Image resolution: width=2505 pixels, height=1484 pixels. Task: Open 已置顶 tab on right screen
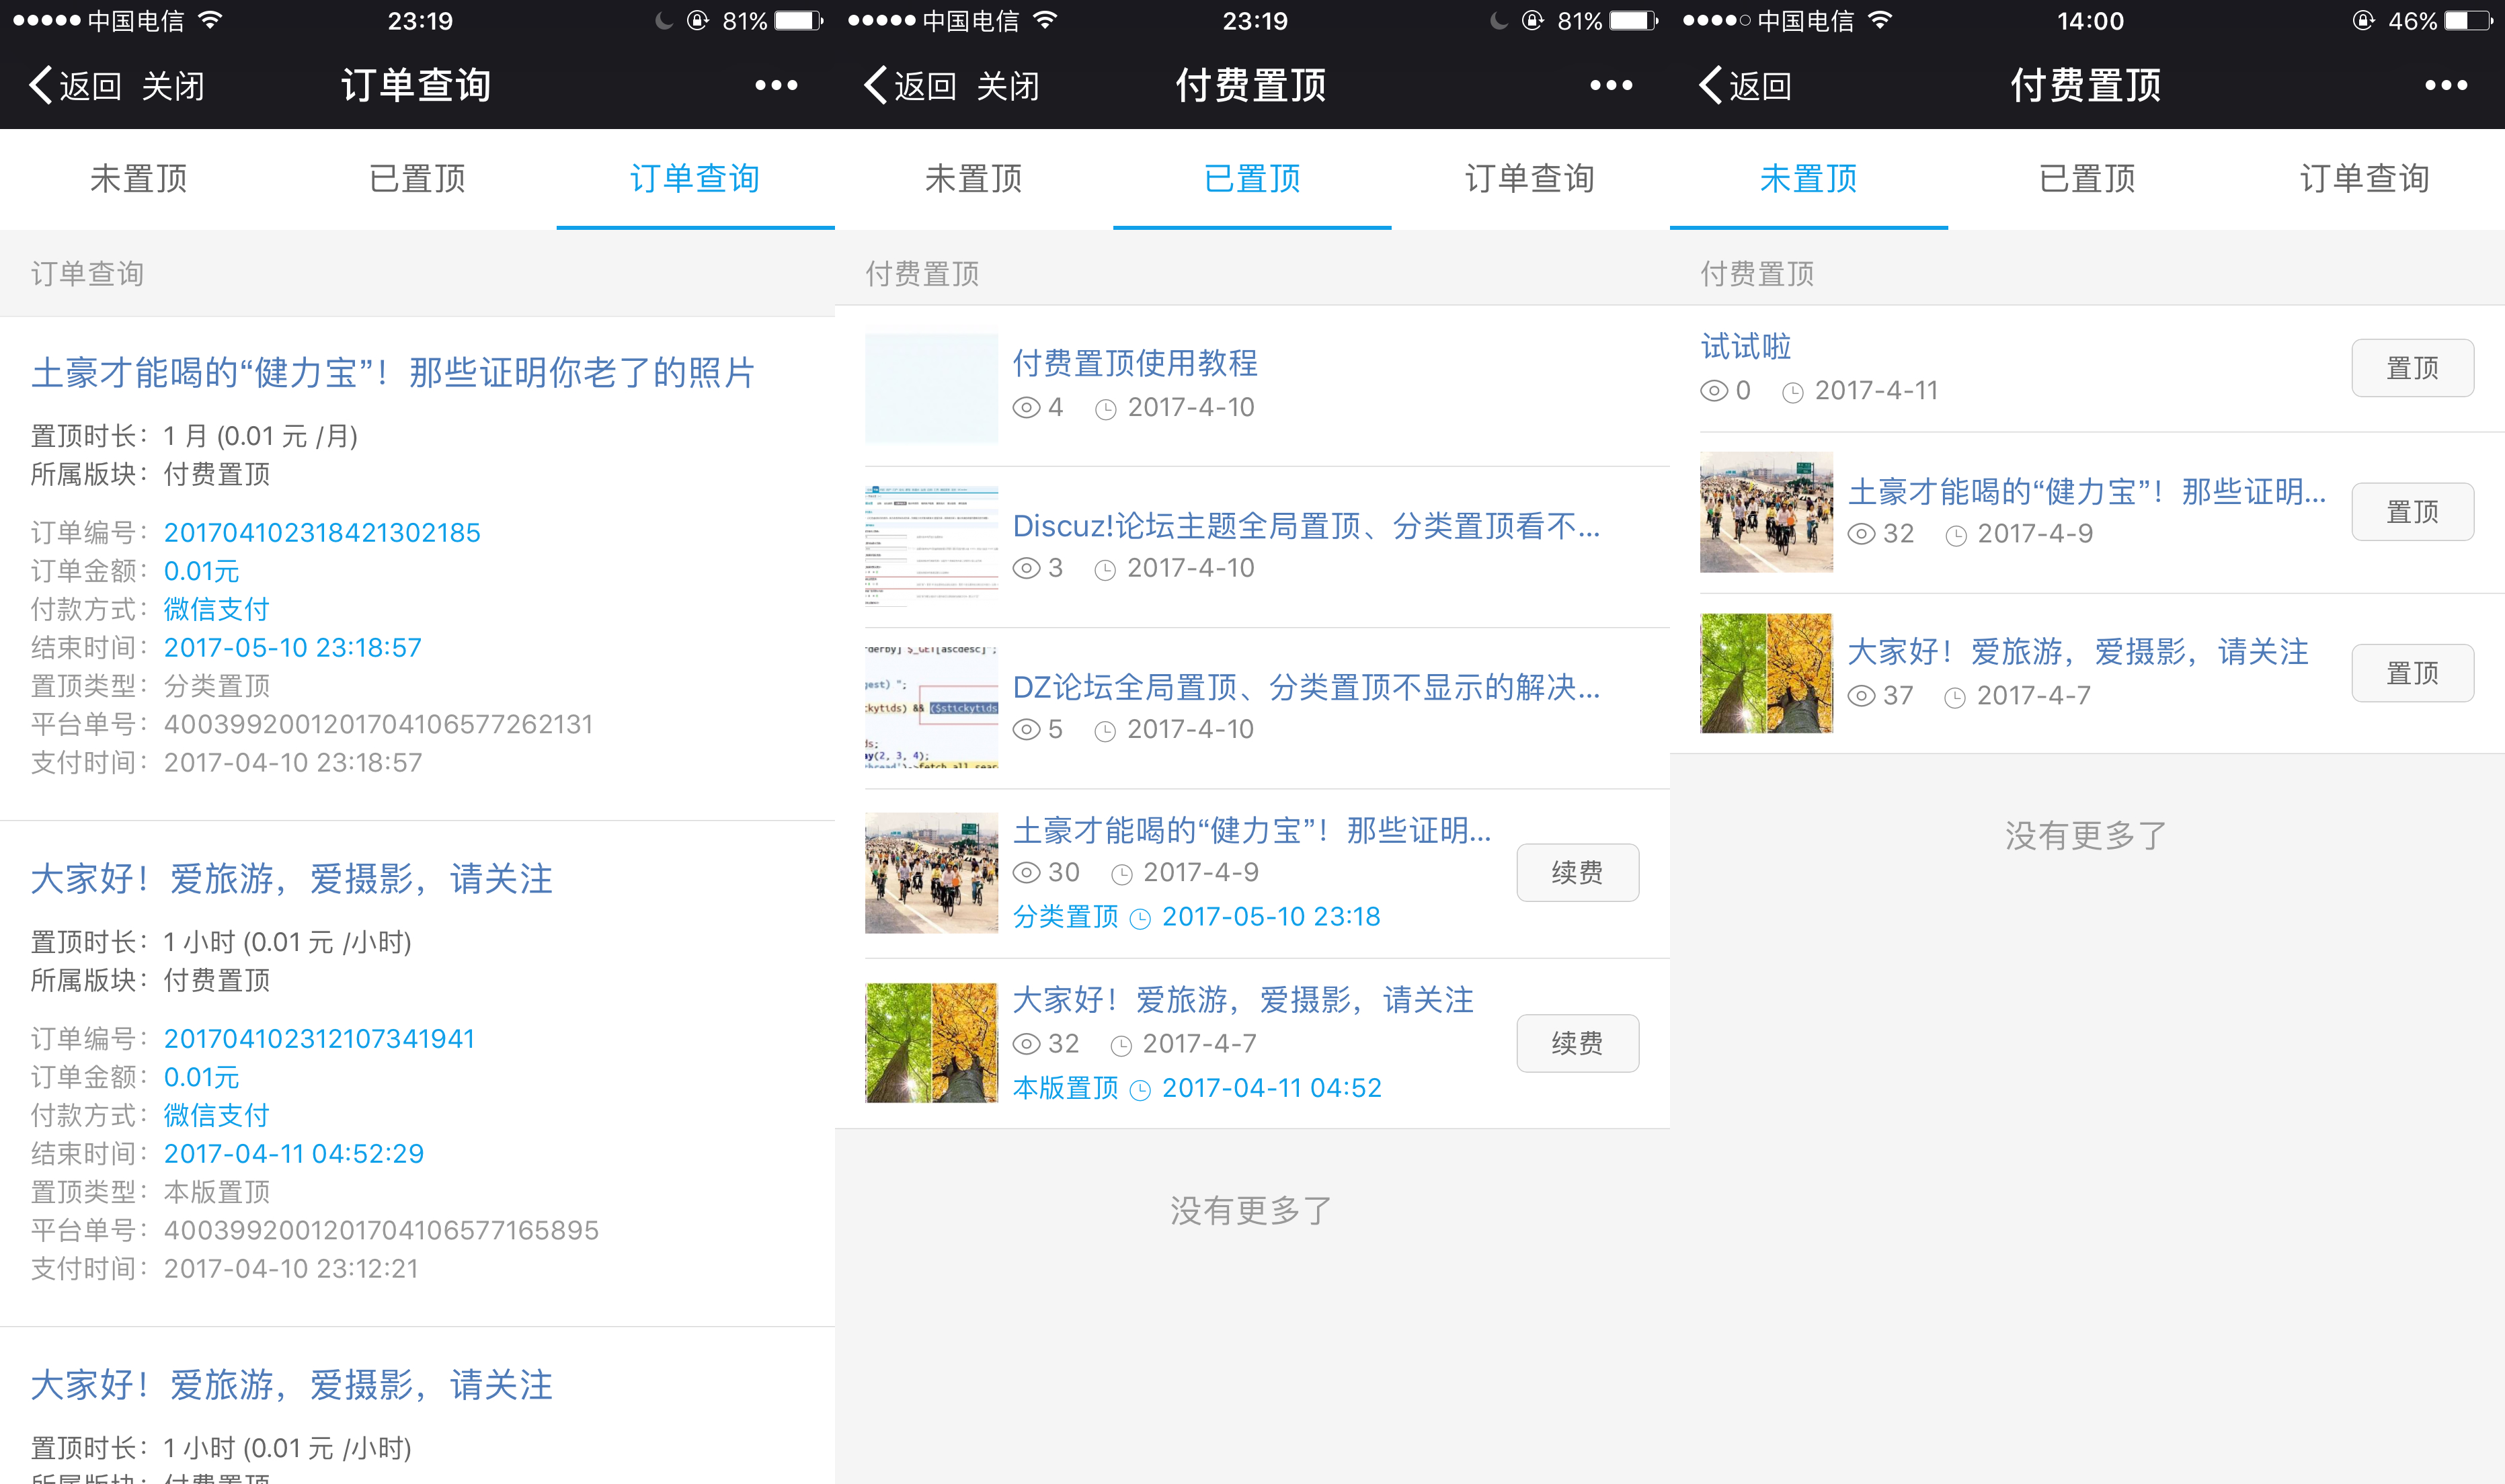click(x=2087, y=179)
